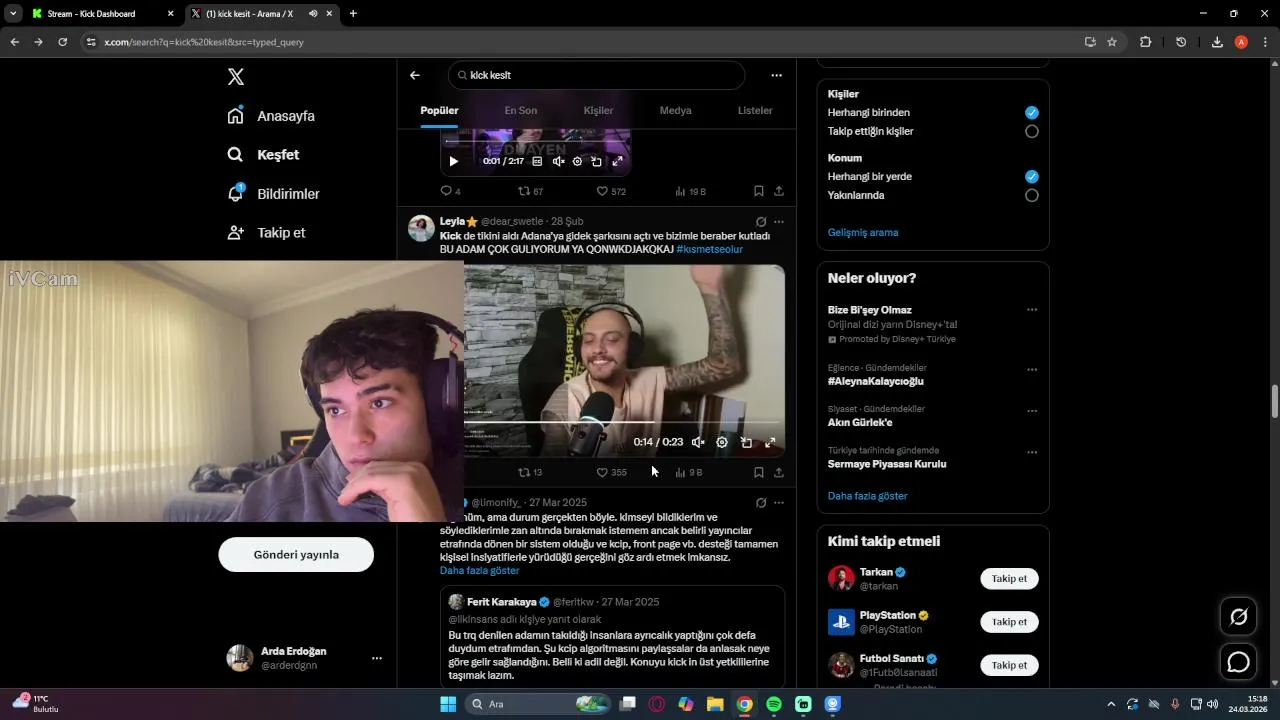This screenshot has width=1280, height=720.
Task: Show more trends via 'Daha fazla göster'
Action: coord(867,496)
